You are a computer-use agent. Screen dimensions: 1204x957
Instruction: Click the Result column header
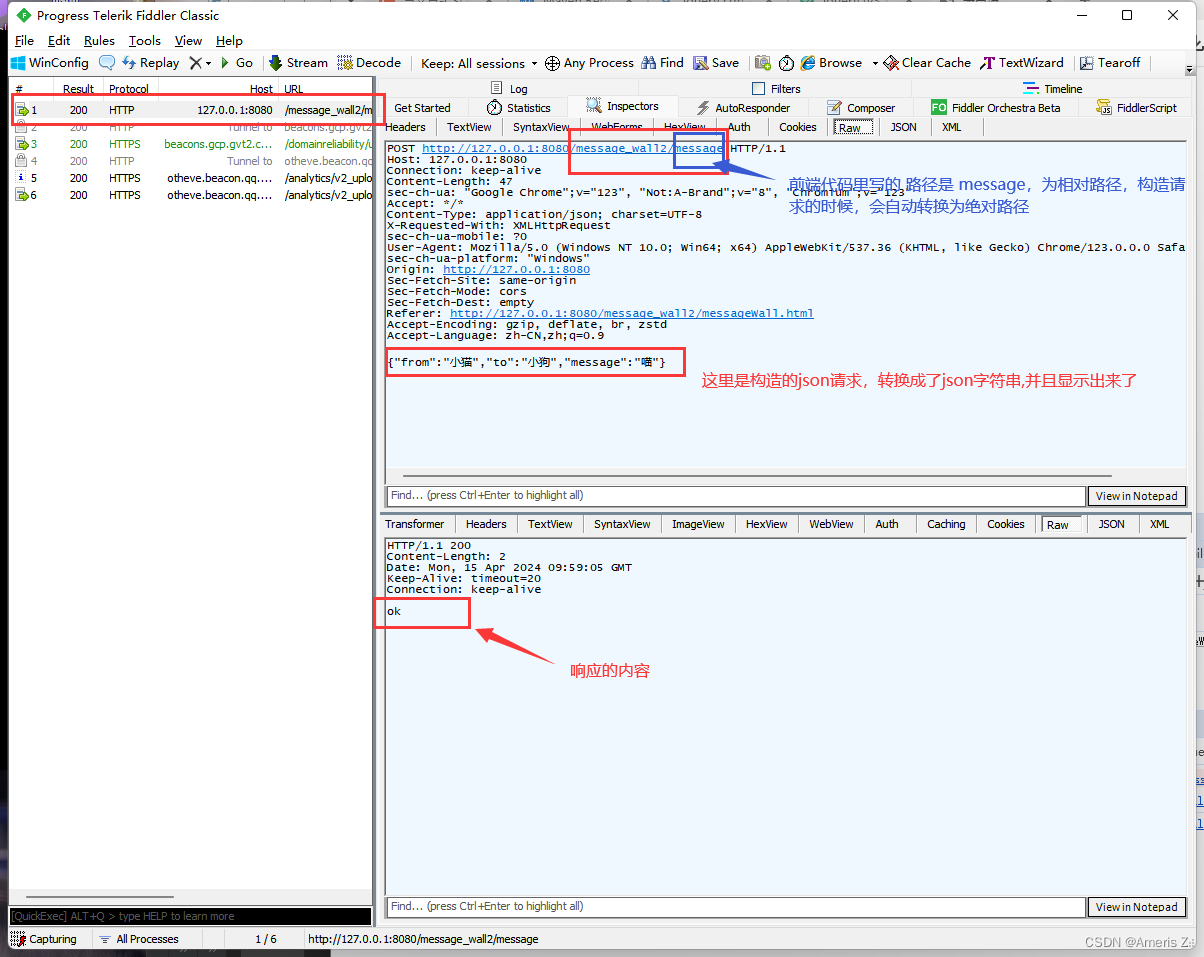click(x=78, y=89)
